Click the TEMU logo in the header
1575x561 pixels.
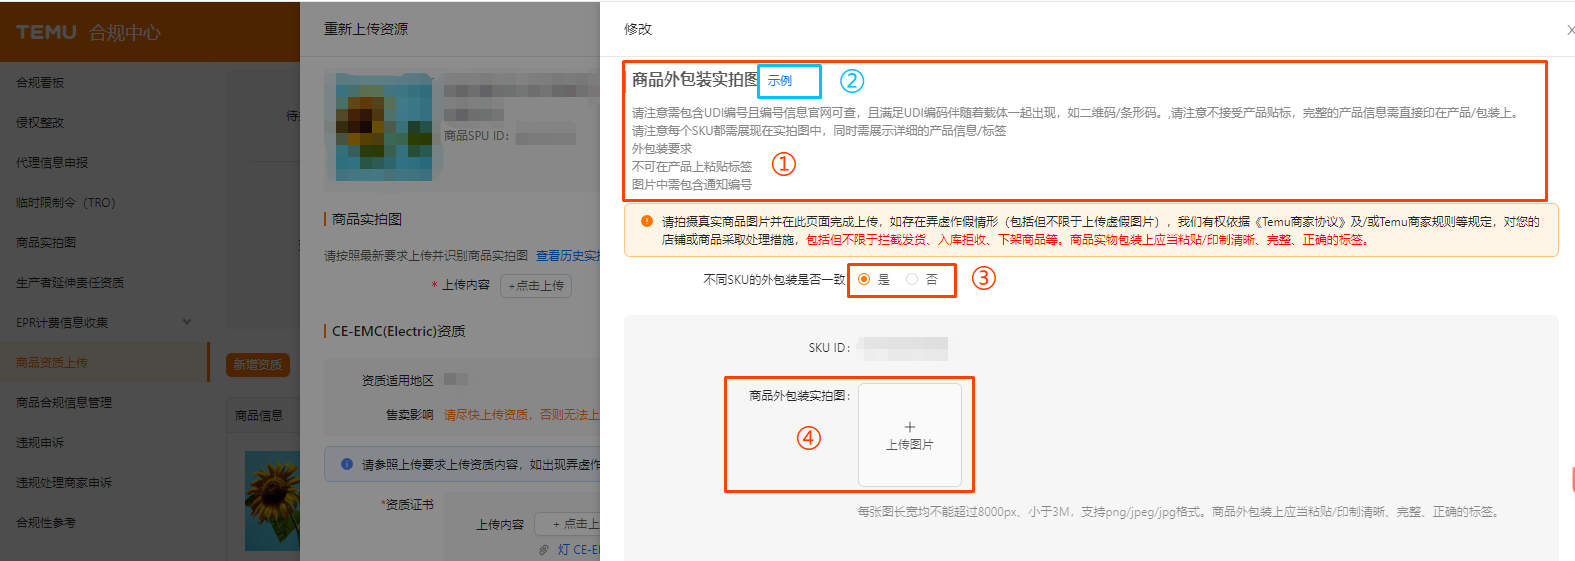pos(46,32)
